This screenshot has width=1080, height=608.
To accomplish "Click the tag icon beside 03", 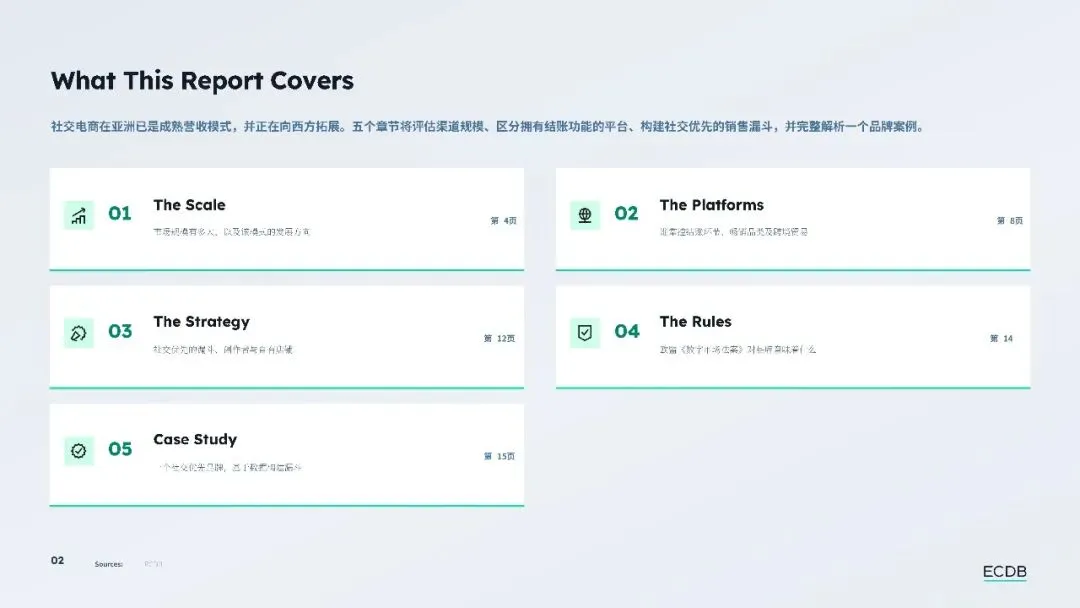I will pos(79,333).
